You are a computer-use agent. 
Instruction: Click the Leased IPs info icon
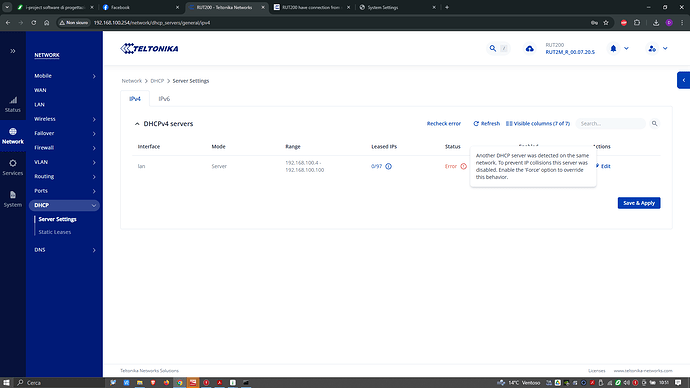point(389,166)
